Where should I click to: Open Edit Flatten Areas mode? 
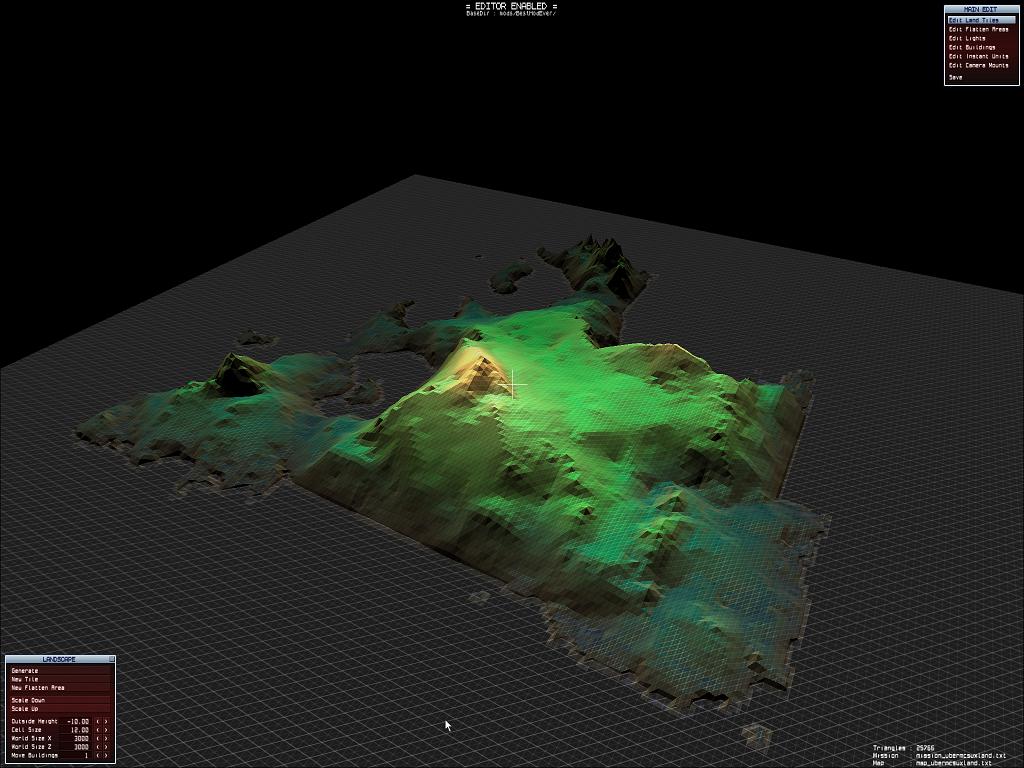click(982, 30)
